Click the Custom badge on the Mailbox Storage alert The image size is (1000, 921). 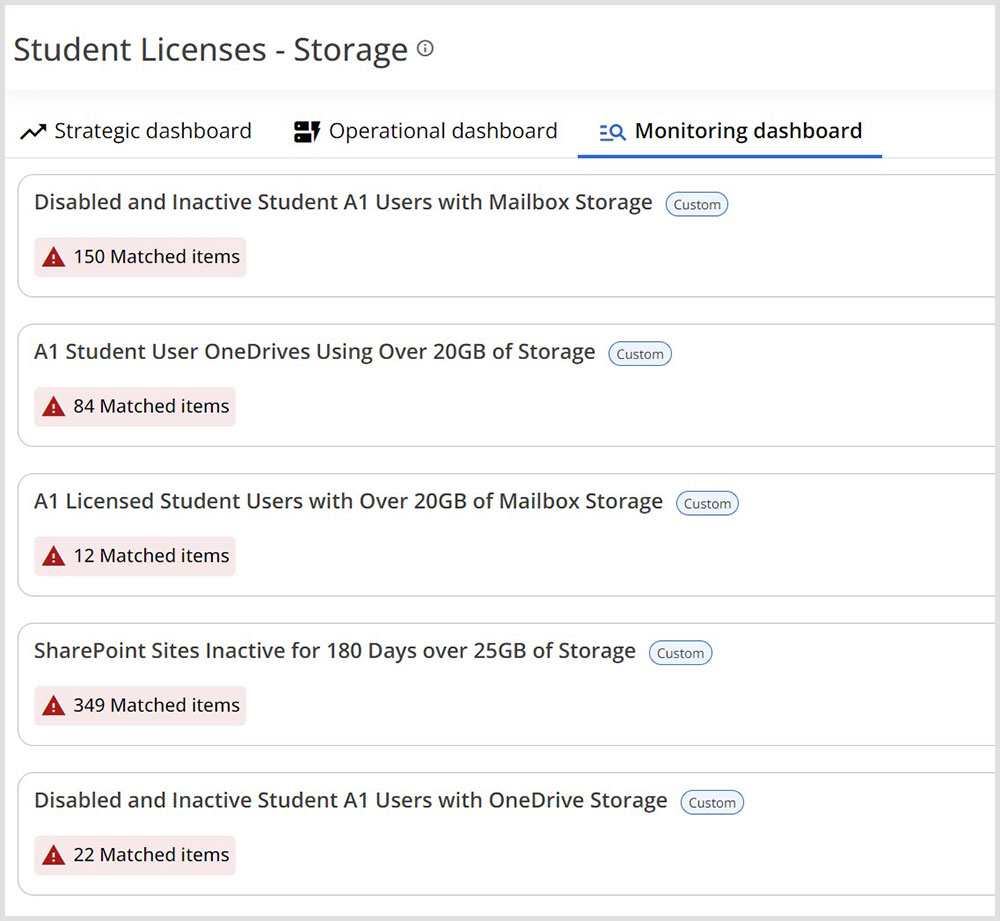click(696, 204)
